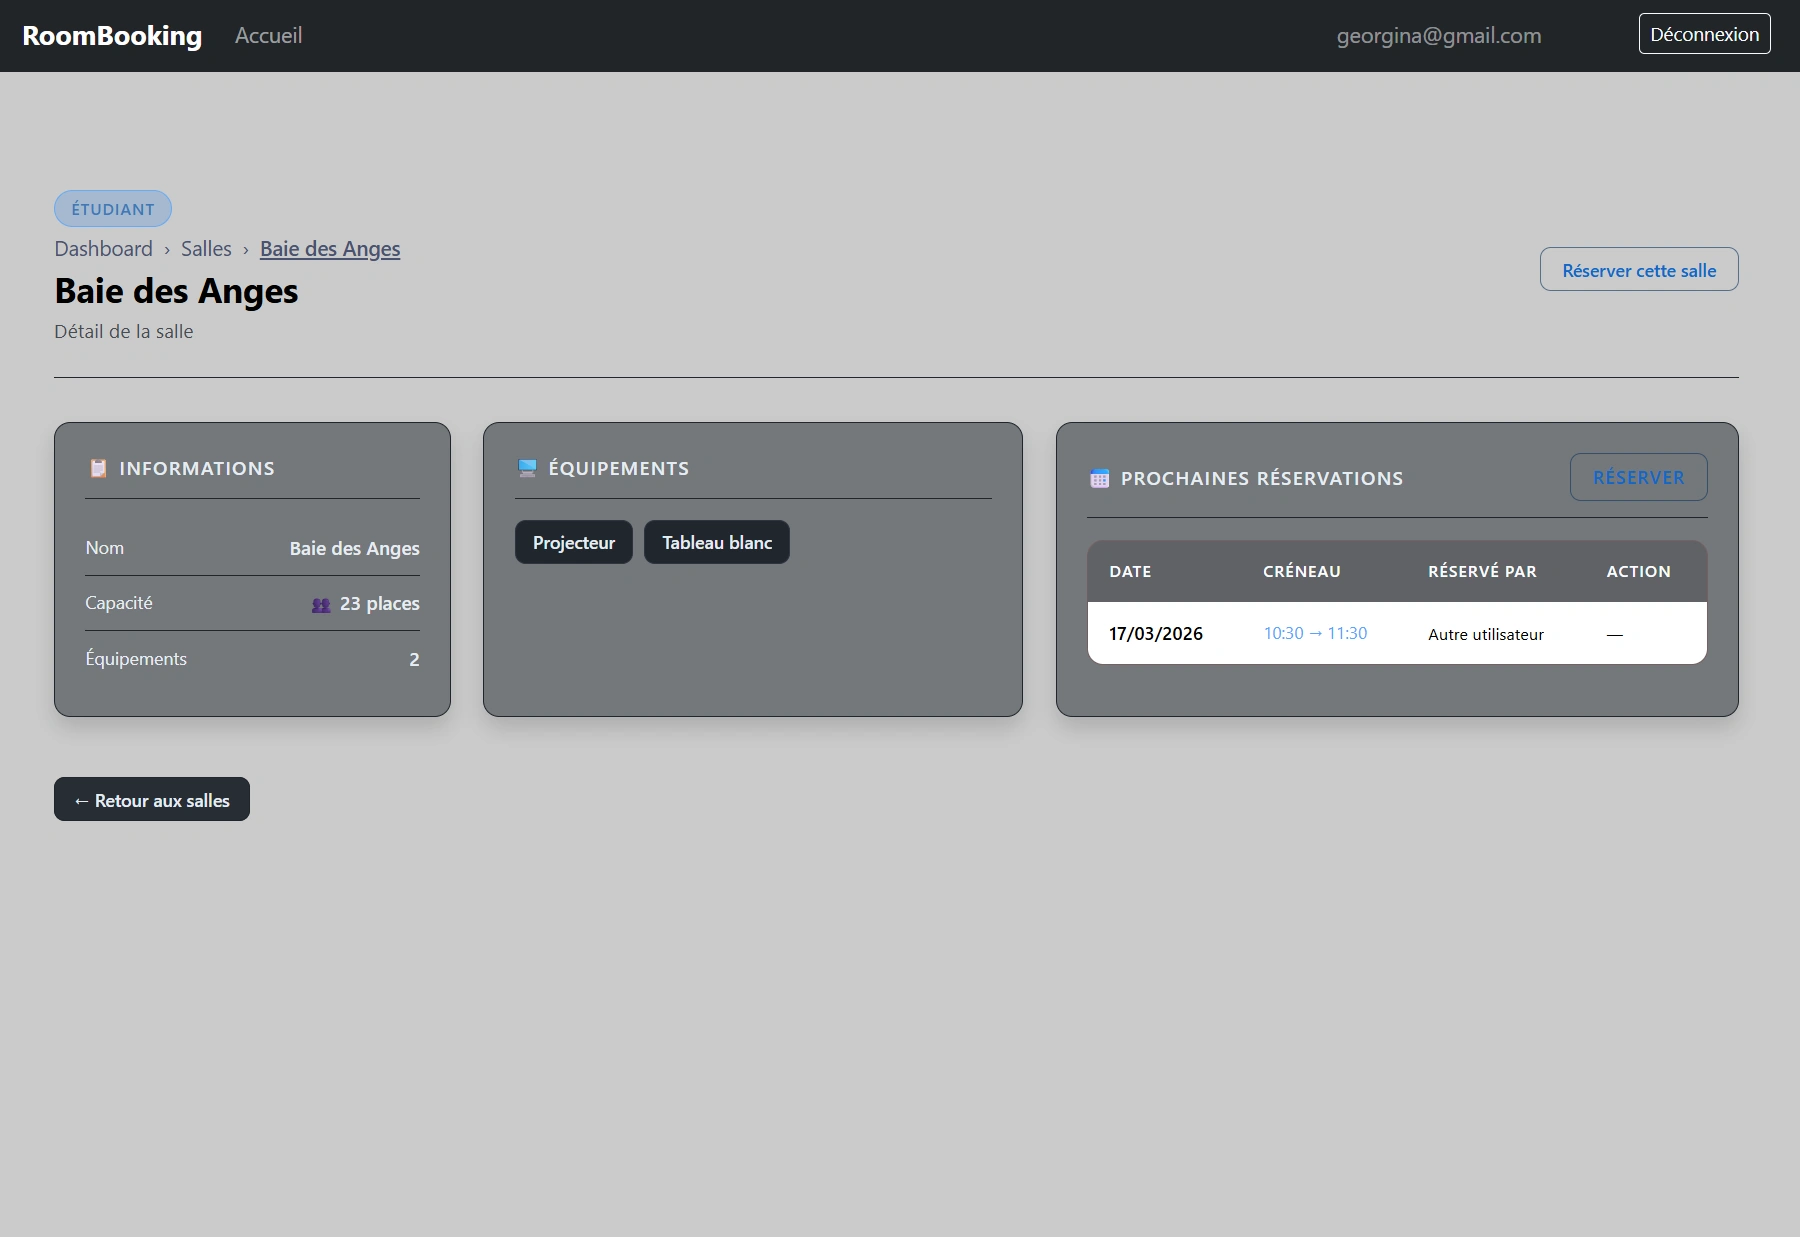The width and height of the screenshot is (1800, 1237).
Task: Return using Retour aux salles button
Action: (x=152, y=800)
